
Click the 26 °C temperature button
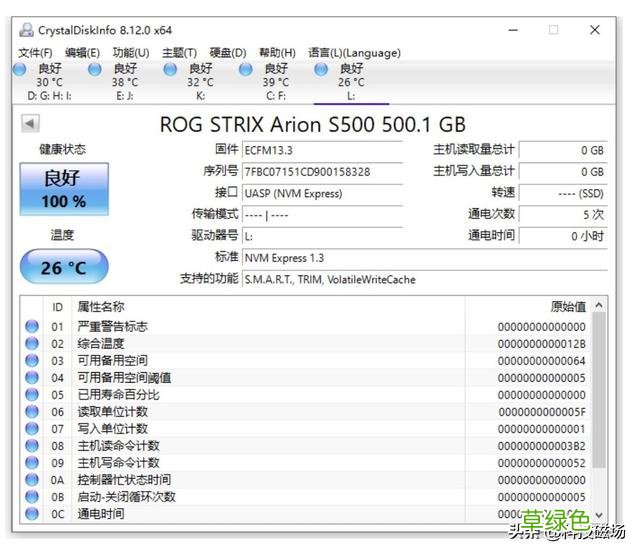click(64, 267)
